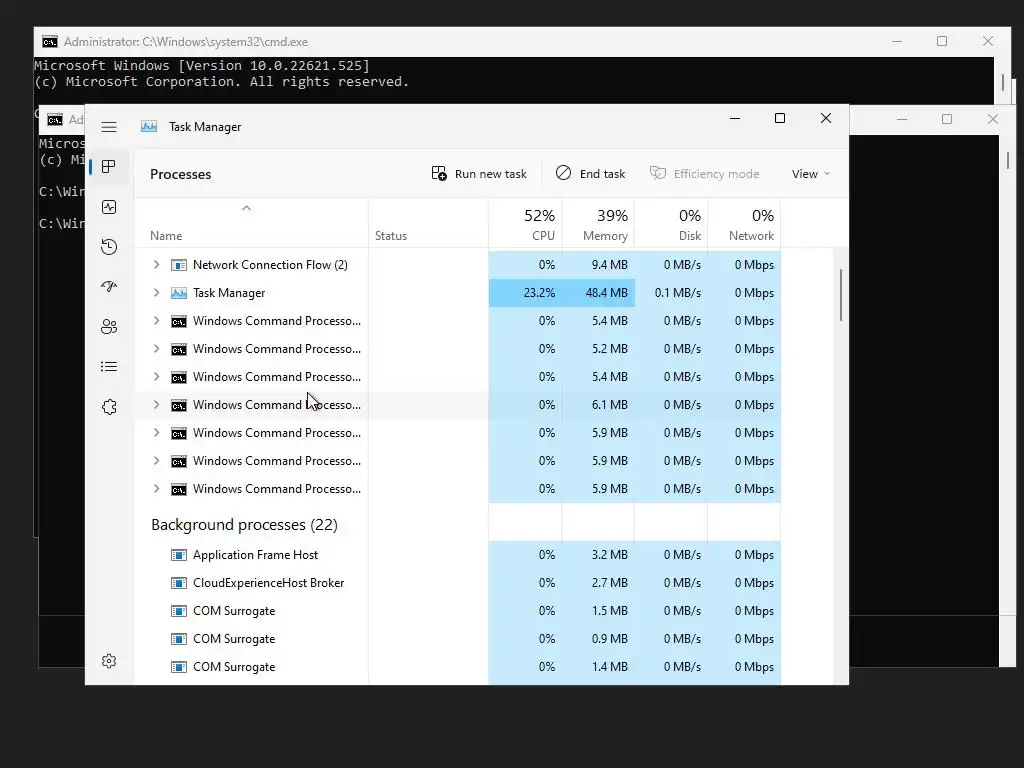The height and width of the screenshot is (768, 1024).
Task: Click the Administrator cmd.exe window title
Action: click(x=185, y=42)
